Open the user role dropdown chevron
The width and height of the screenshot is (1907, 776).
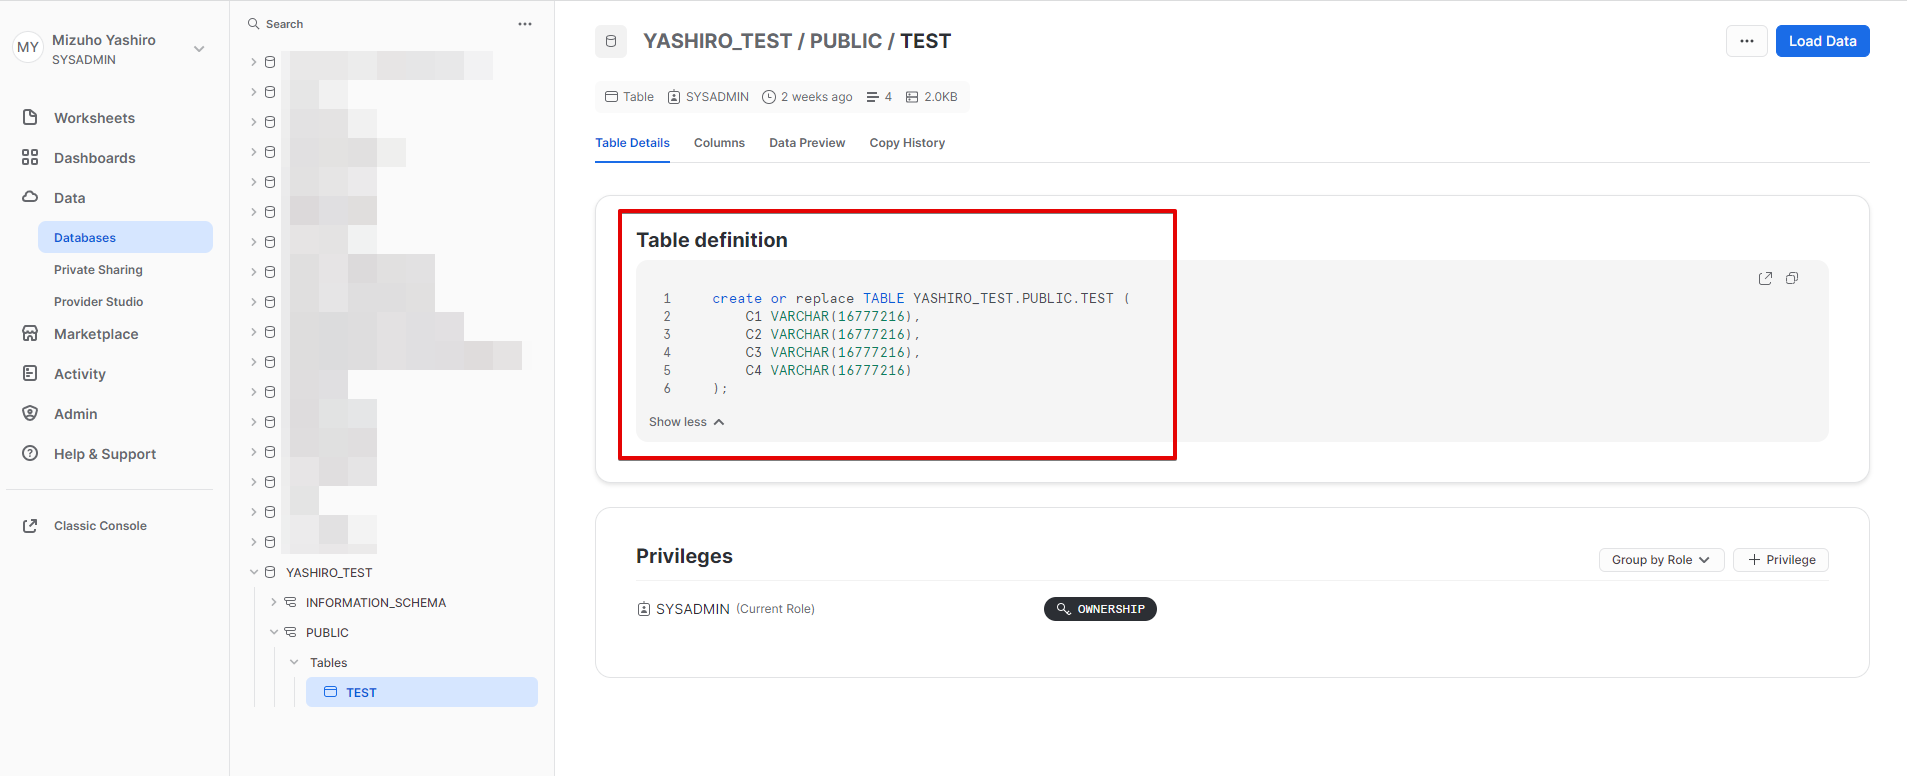199,48
